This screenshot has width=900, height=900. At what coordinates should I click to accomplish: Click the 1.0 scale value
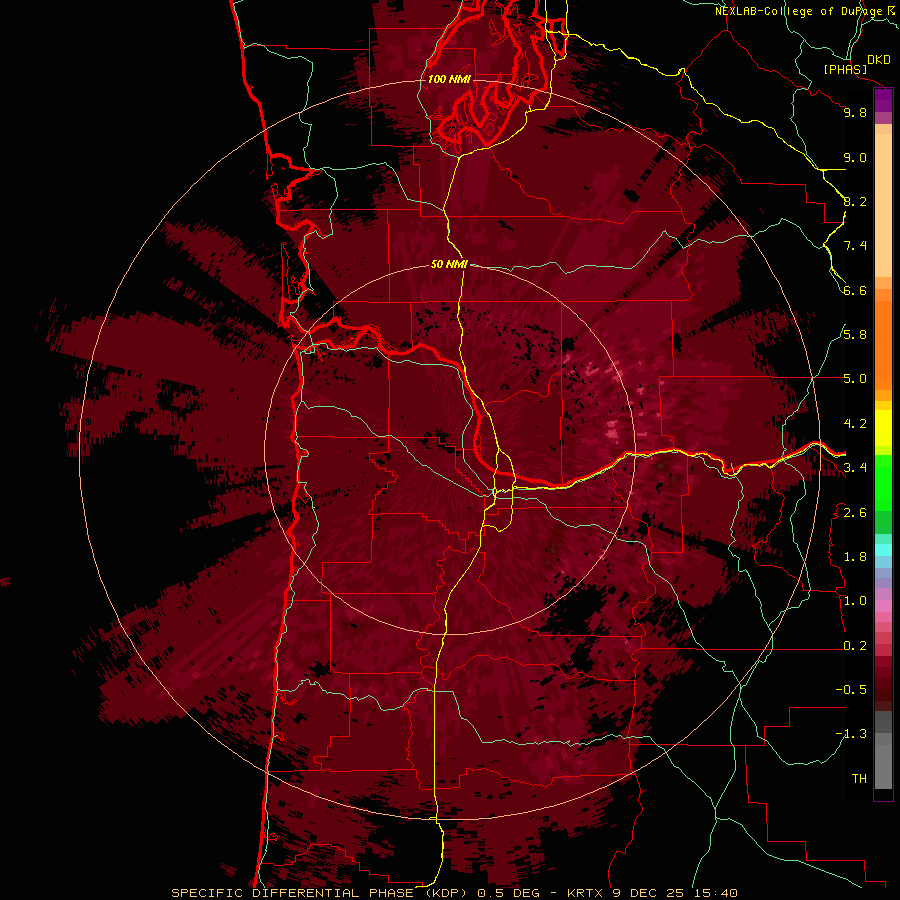[x=855, y=601]
